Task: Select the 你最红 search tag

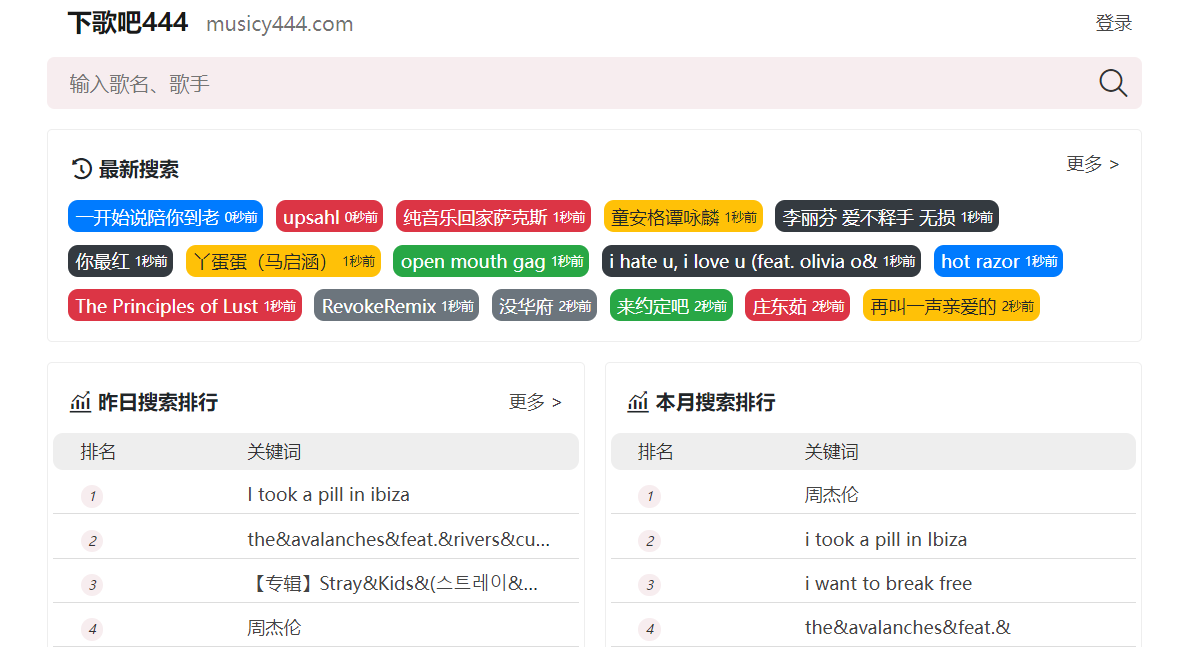Action: tap(121, 261)
